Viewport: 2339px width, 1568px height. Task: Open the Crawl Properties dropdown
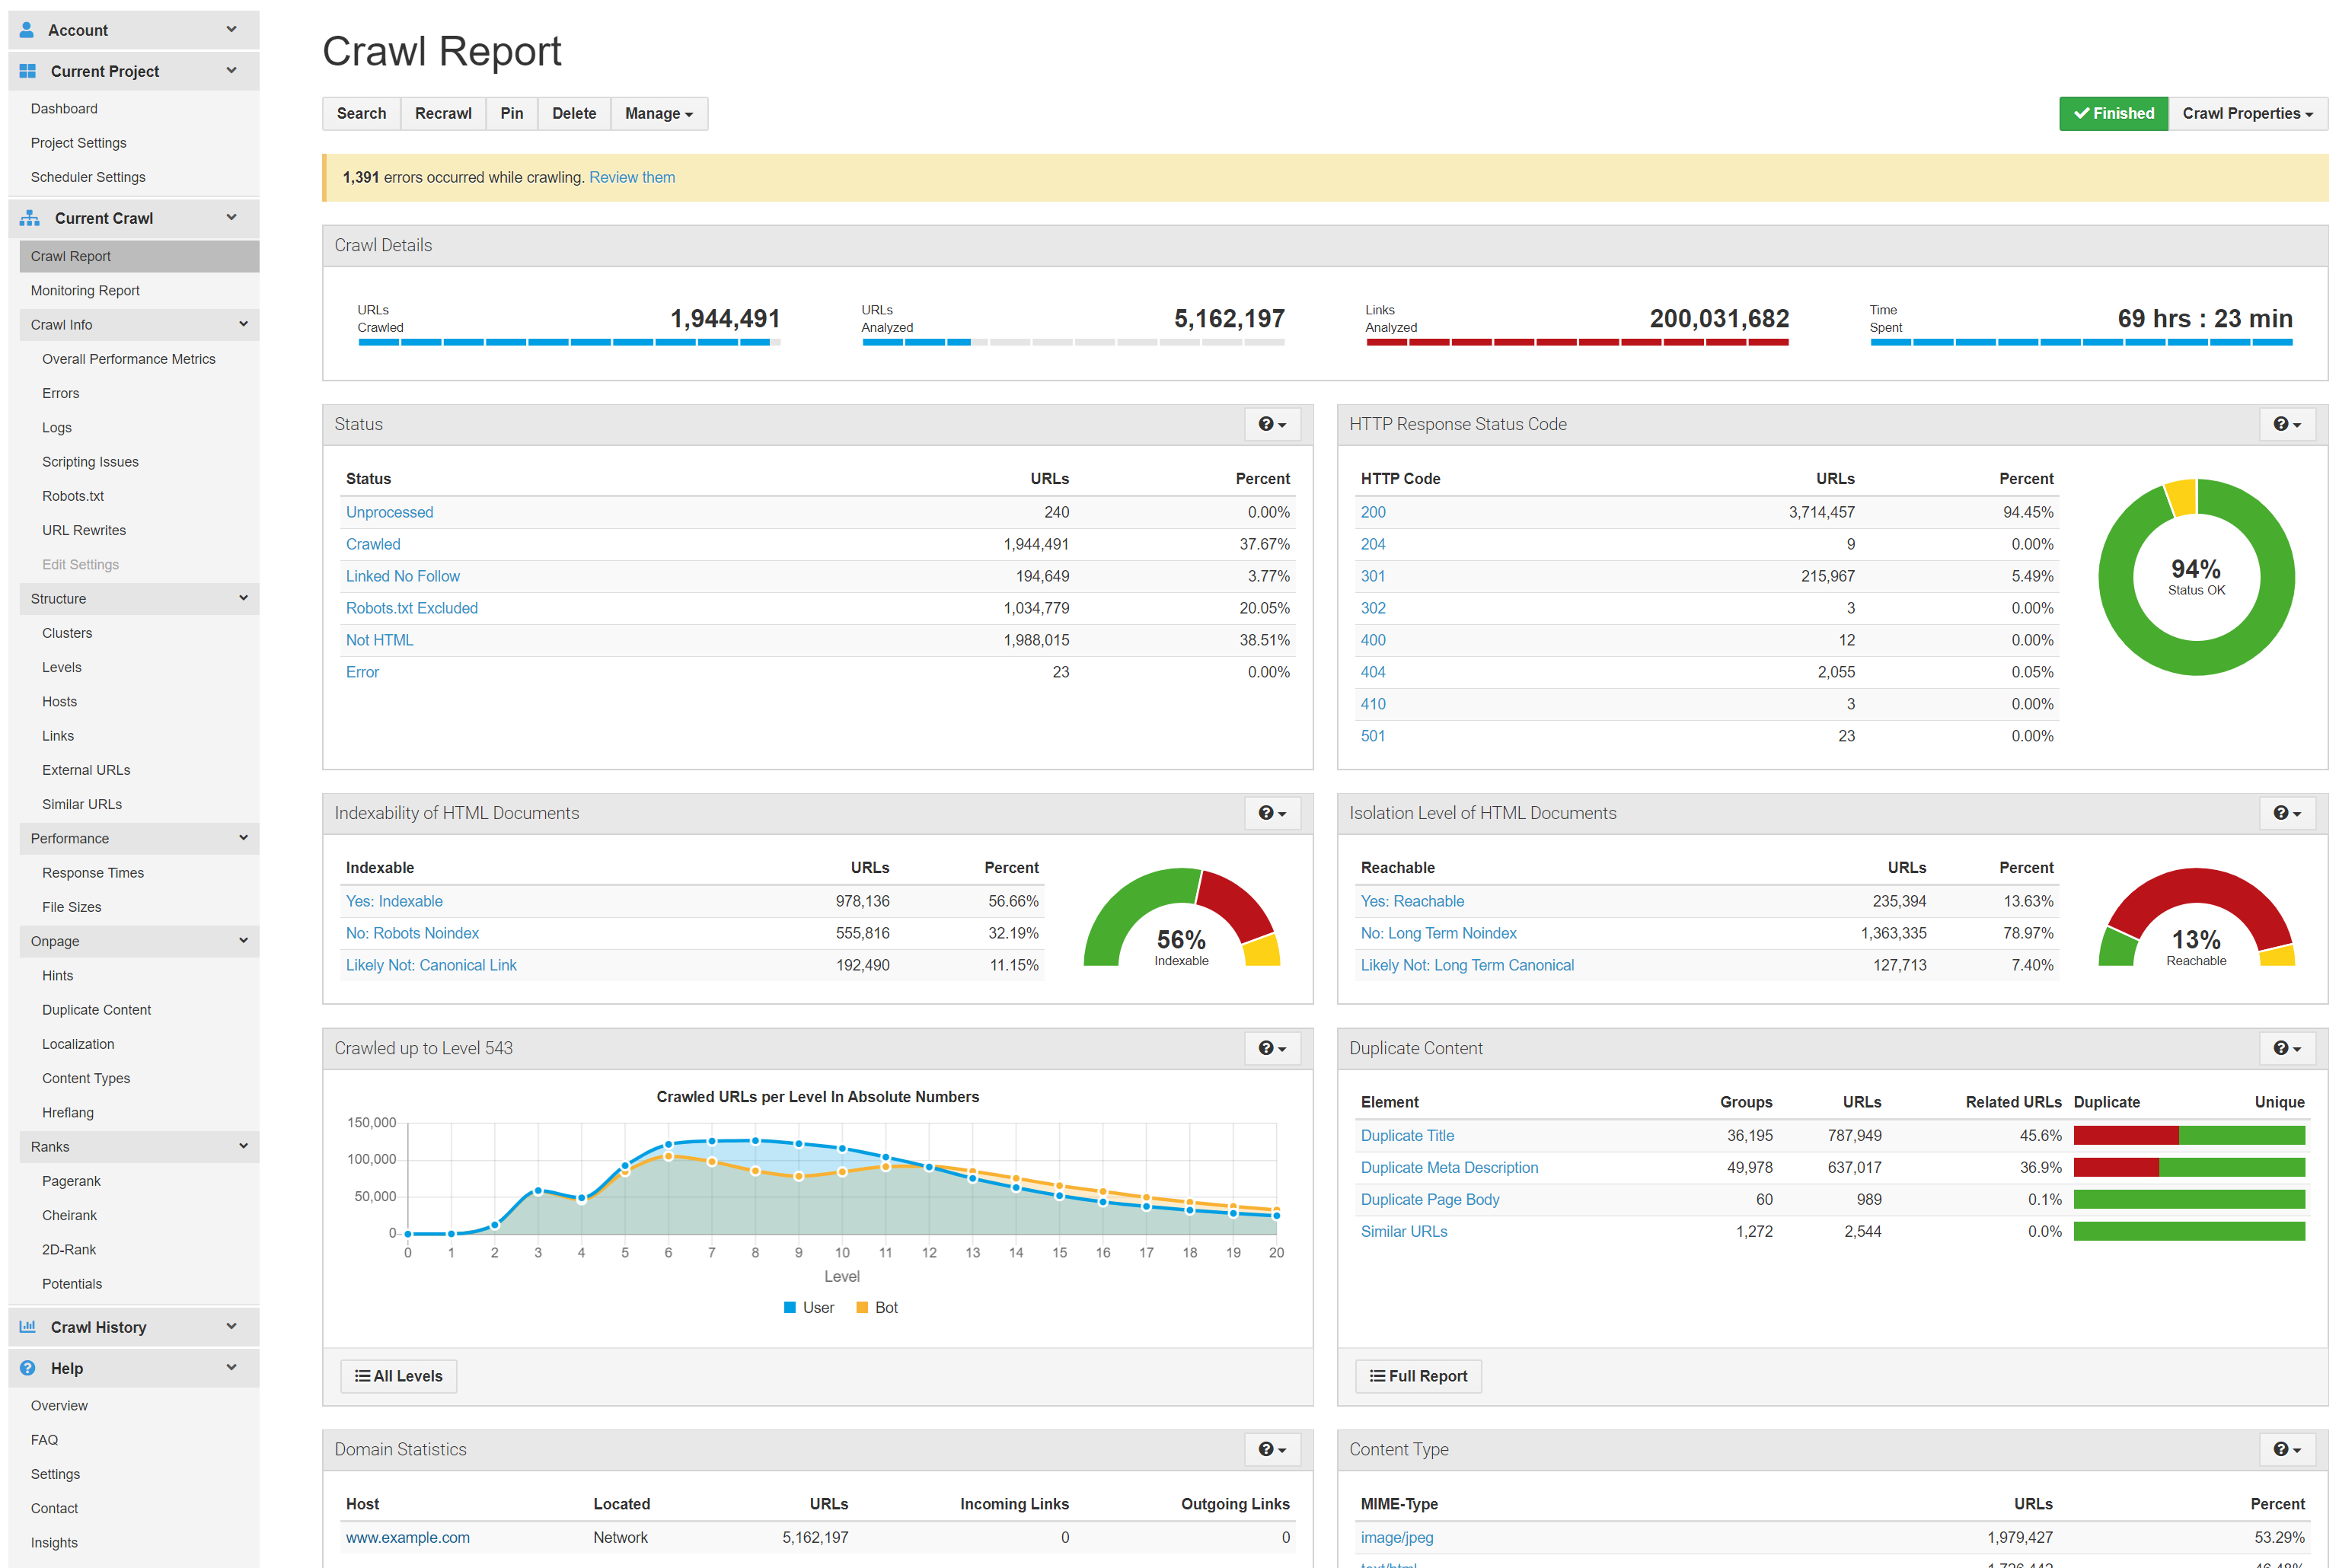pos(2246,113)
